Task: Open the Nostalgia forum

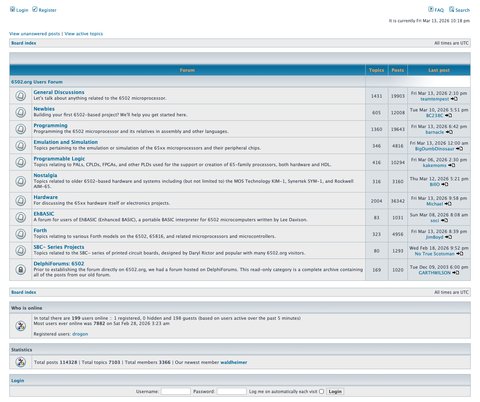Action: click(x=45, y=175)
